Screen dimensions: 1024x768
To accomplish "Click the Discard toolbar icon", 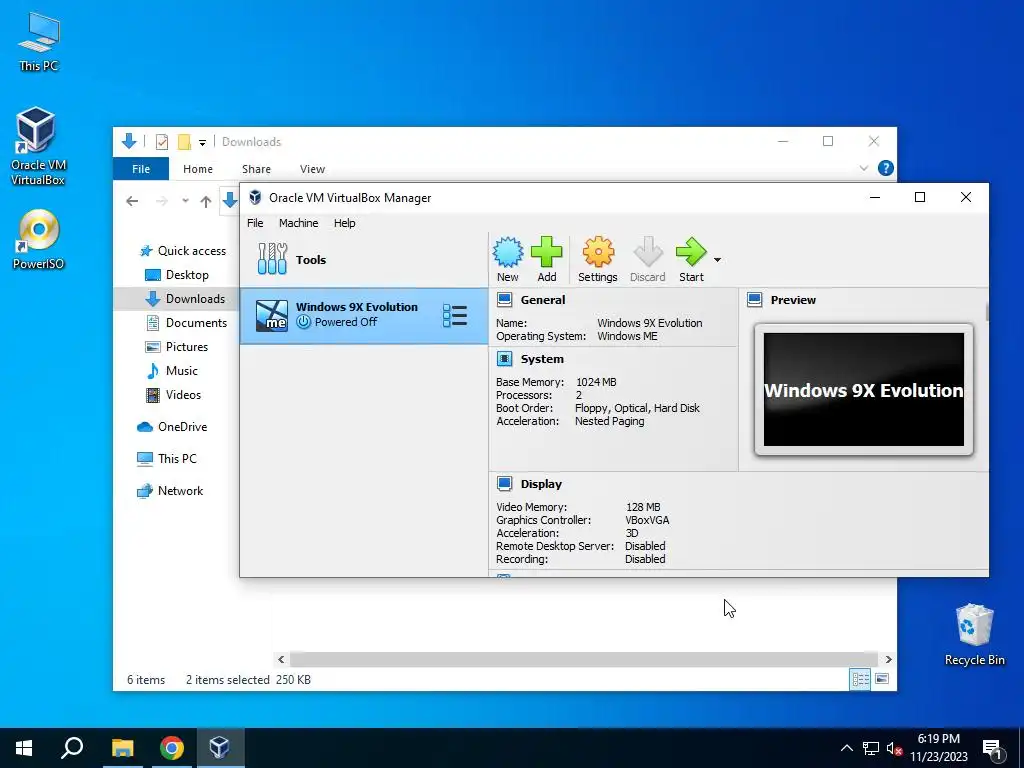I will [x=648, y=259].
